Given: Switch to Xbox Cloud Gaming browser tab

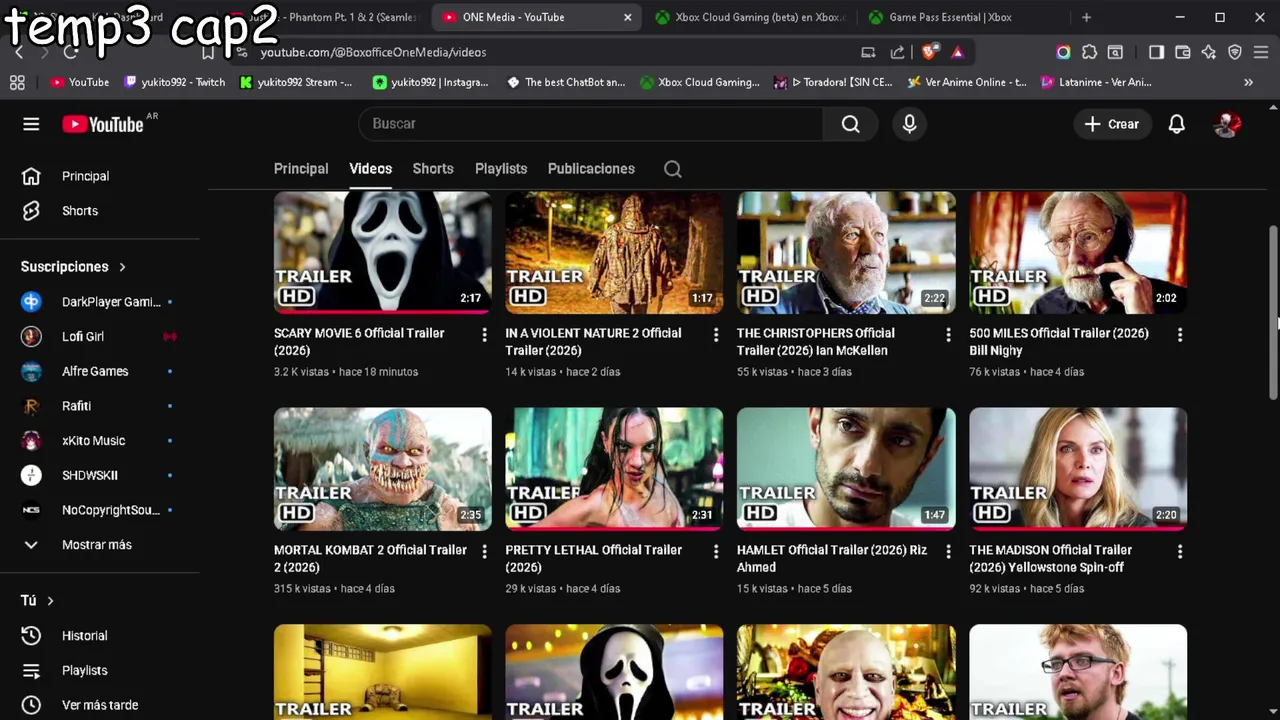Looking at the screenshot, I should 750,17.
